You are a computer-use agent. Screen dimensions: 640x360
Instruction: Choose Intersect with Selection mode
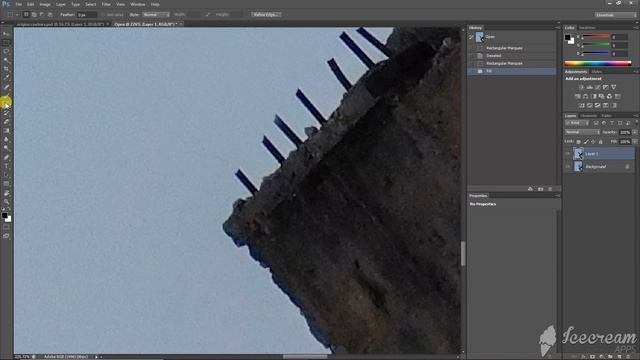click(50, 14)
